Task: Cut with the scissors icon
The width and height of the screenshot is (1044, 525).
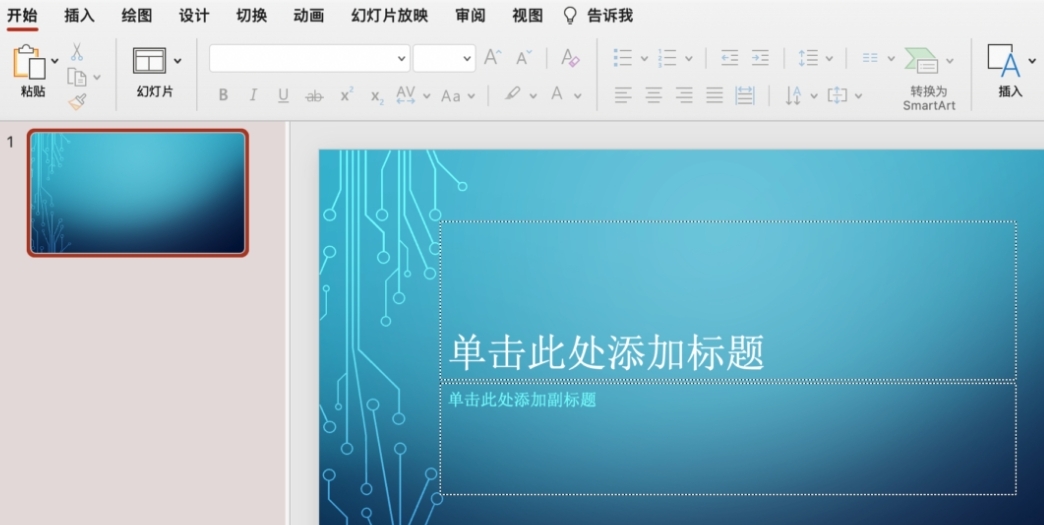Action: click(x=77, y=52)
